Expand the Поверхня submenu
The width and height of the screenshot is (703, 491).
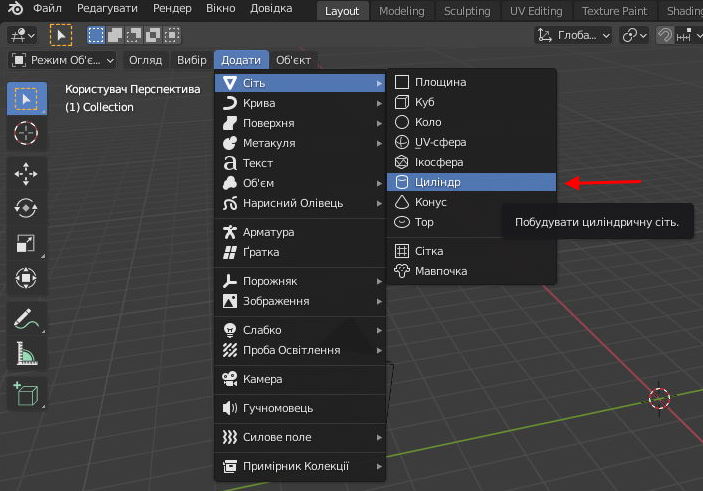click(300, 123)
